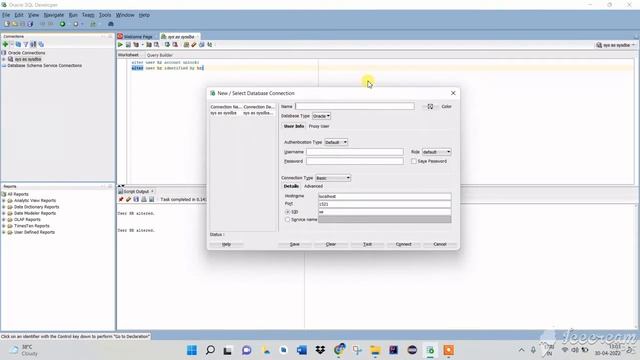Click the Test button
The height and width of the screenshot is (360, 640).
pos(367,244)
